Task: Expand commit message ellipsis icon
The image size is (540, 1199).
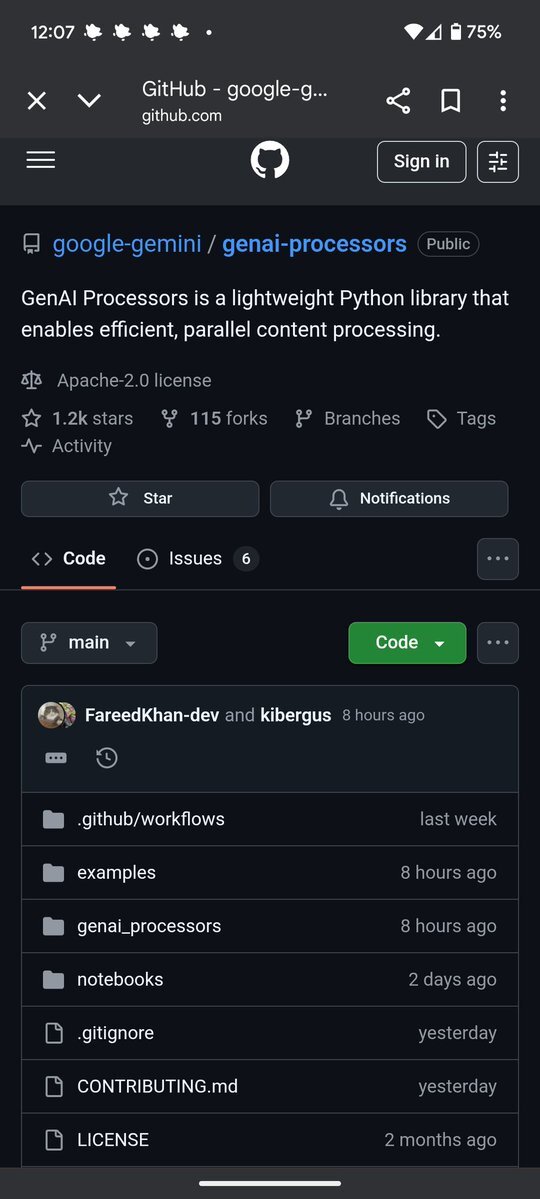Action: click(56, 758)
